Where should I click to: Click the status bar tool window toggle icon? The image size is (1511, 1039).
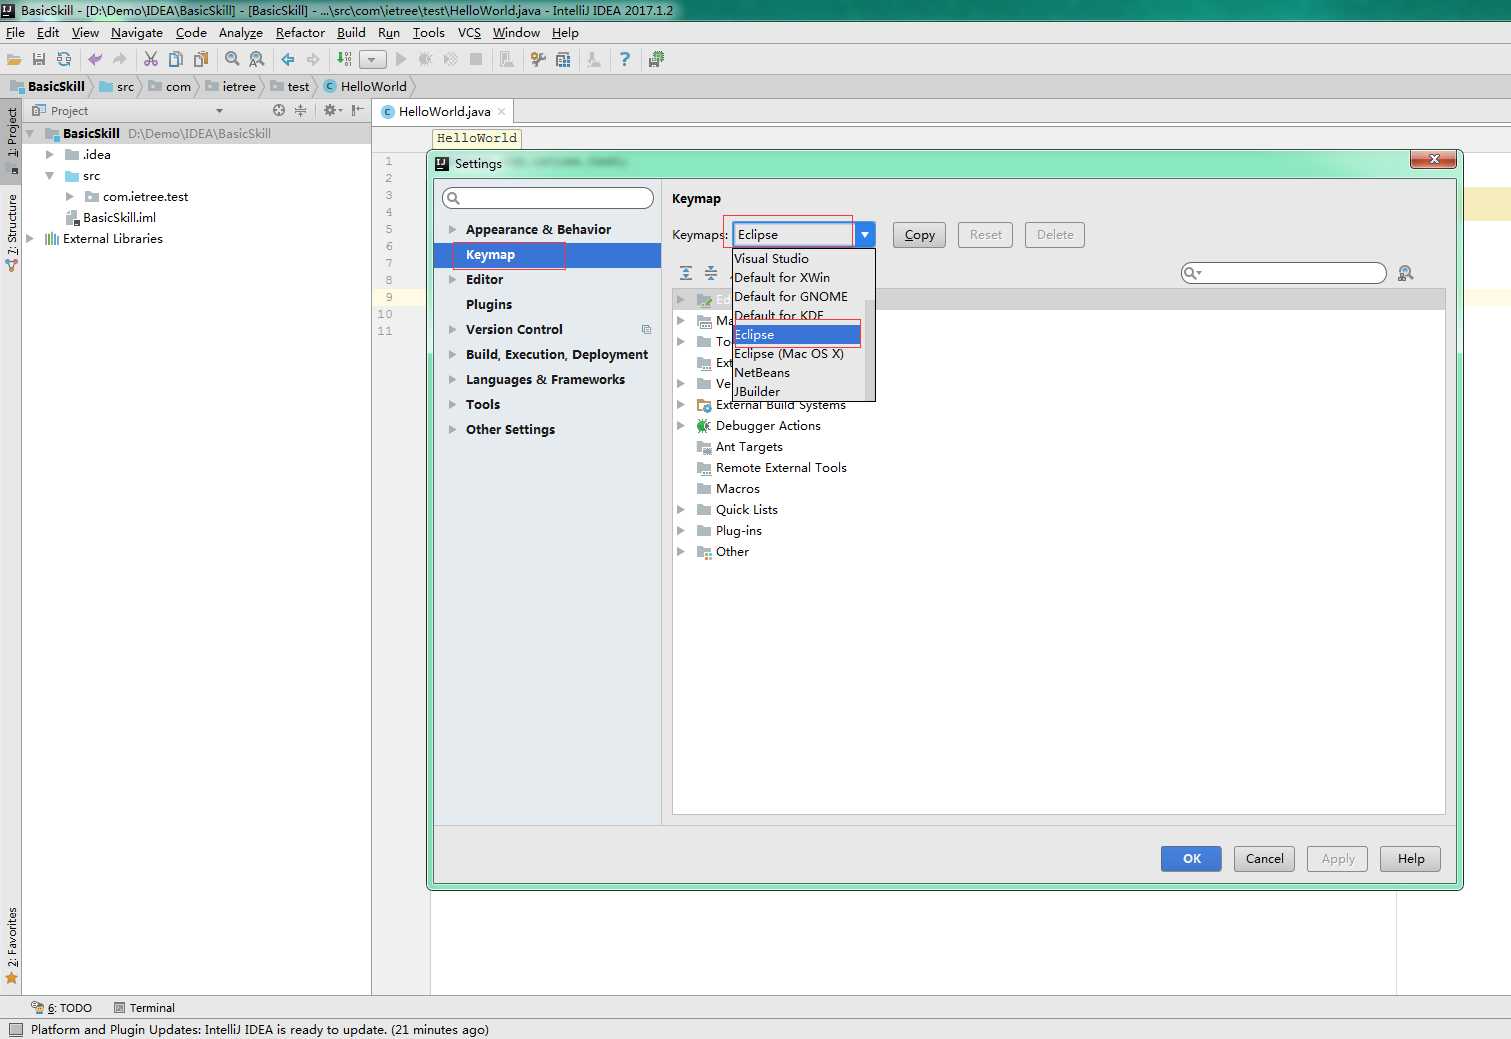click(15, 1030)
